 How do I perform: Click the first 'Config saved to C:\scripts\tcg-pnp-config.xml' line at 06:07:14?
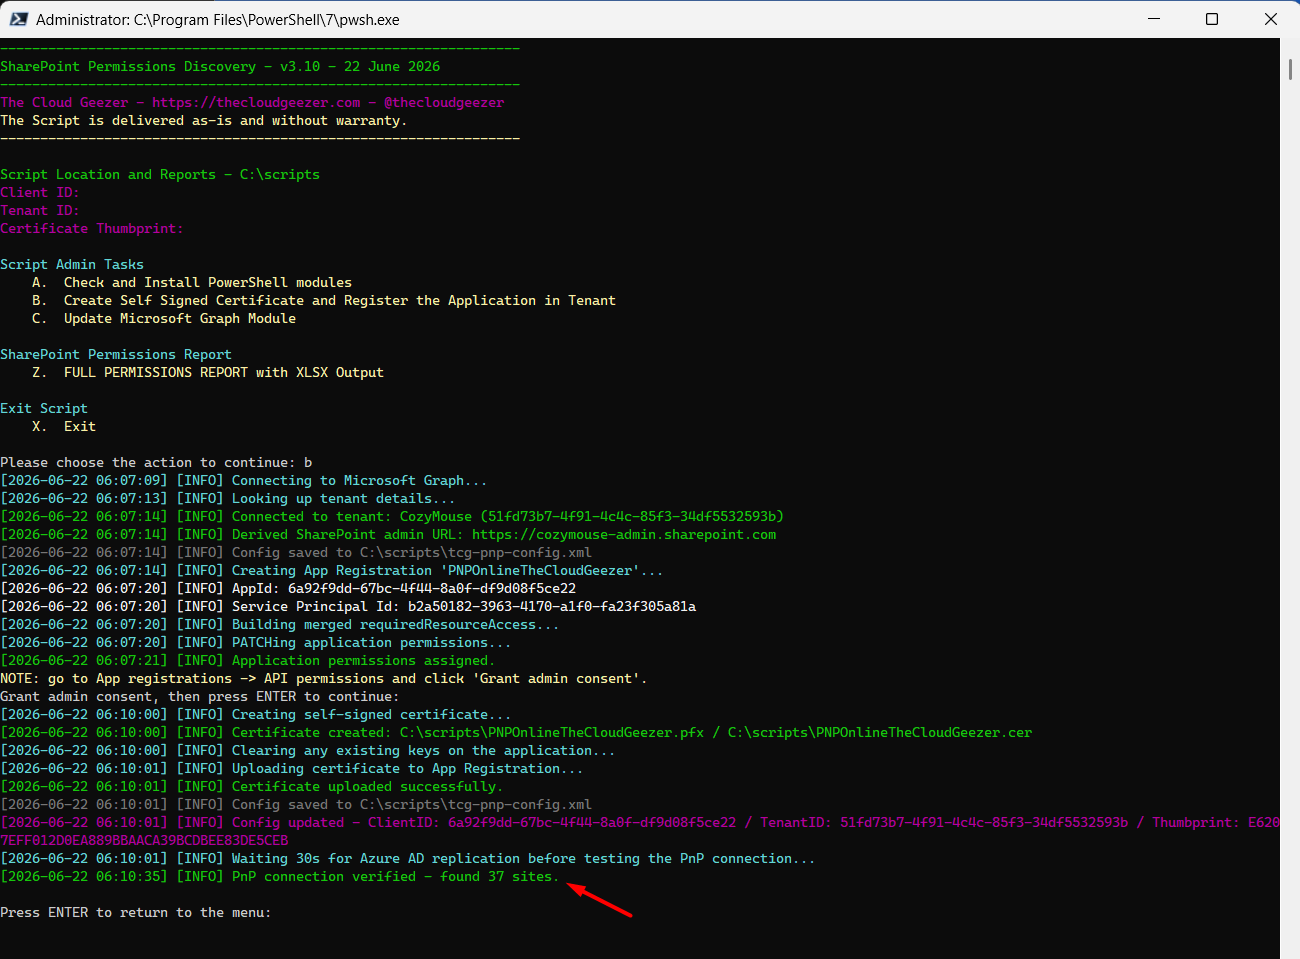pyautogui.click(x=296, y=552)
